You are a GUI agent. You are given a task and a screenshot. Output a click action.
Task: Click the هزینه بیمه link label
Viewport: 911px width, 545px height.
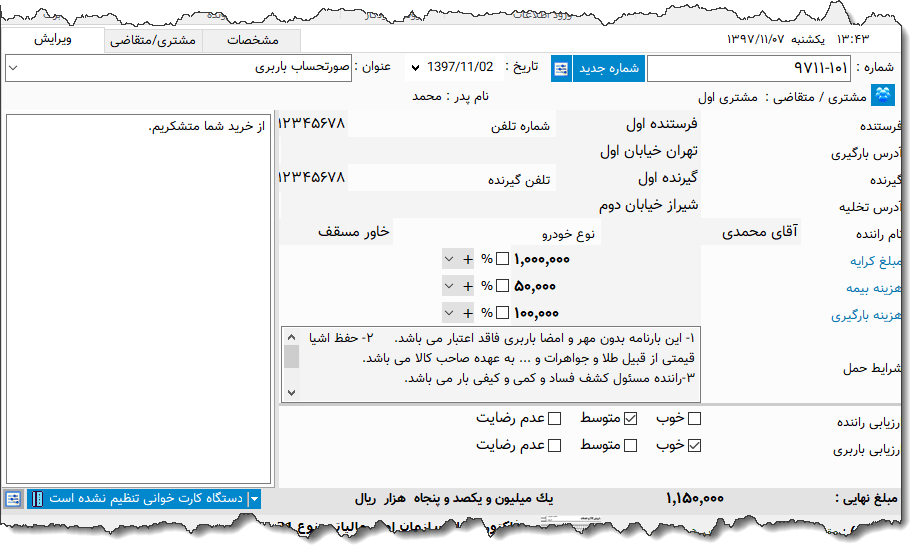tap(874, 289)
